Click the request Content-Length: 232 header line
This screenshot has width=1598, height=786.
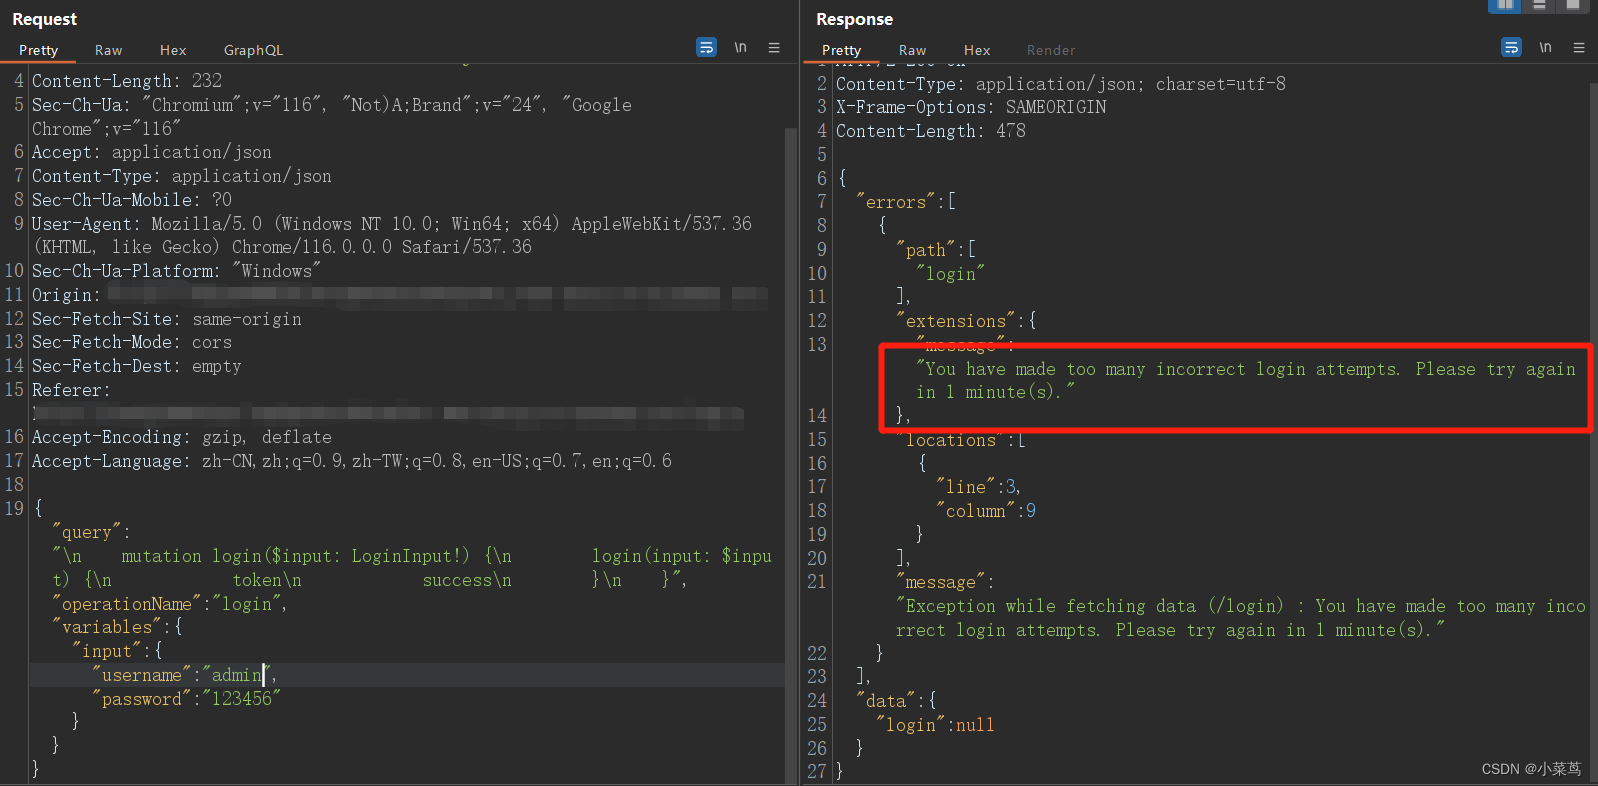pyautogui.click(x=127, y=81)
